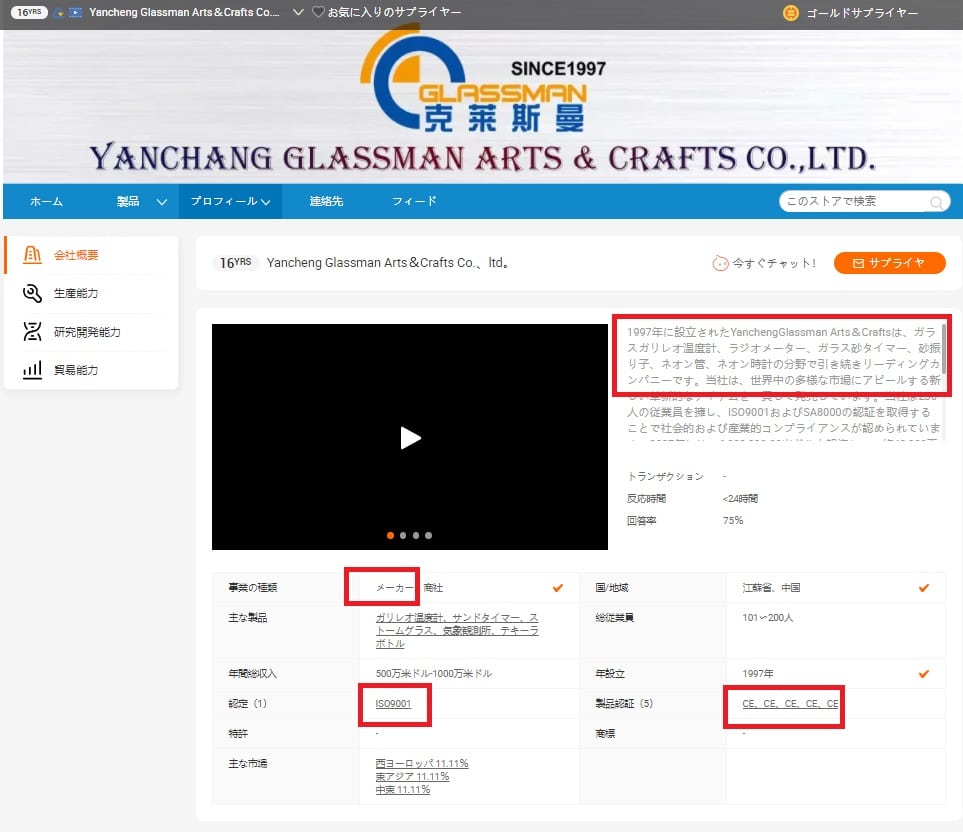
Task: Open the プロフィール dropdown menu
Action: [230, 201]
